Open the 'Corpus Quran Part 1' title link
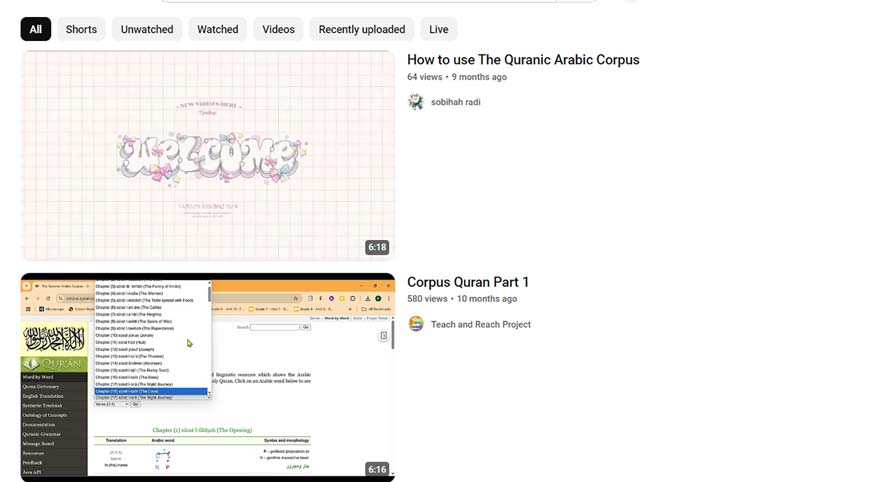This screenshot has width=881, height=482. click(468, 282)
